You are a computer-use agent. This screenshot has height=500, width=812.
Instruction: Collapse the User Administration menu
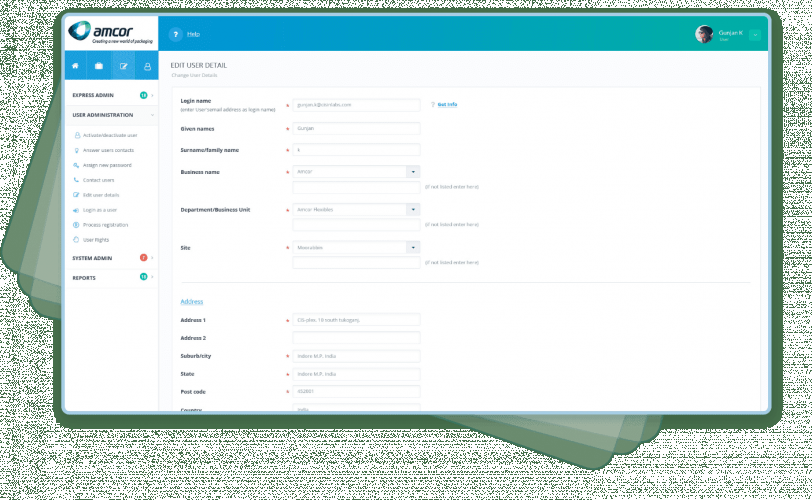click(111, 115)
